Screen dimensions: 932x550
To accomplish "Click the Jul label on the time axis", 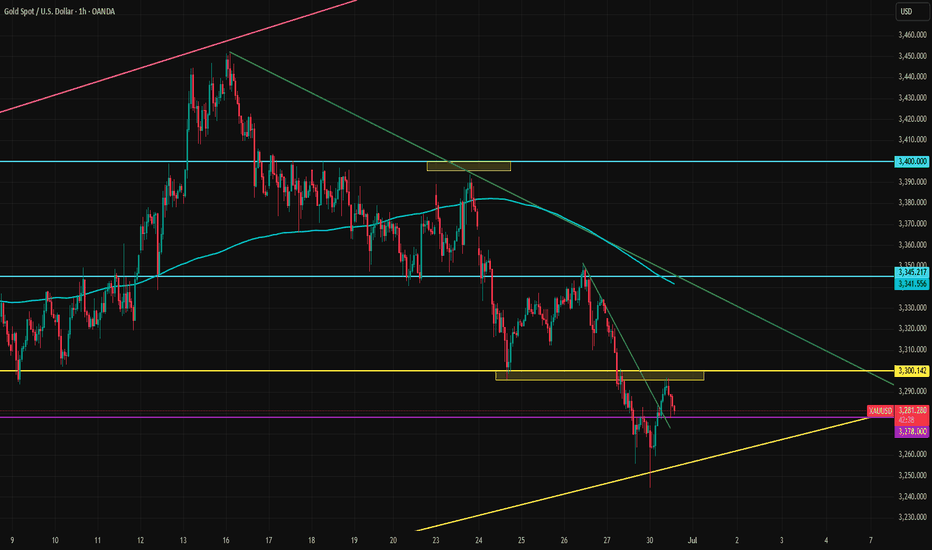I will (x=692, y=540).
